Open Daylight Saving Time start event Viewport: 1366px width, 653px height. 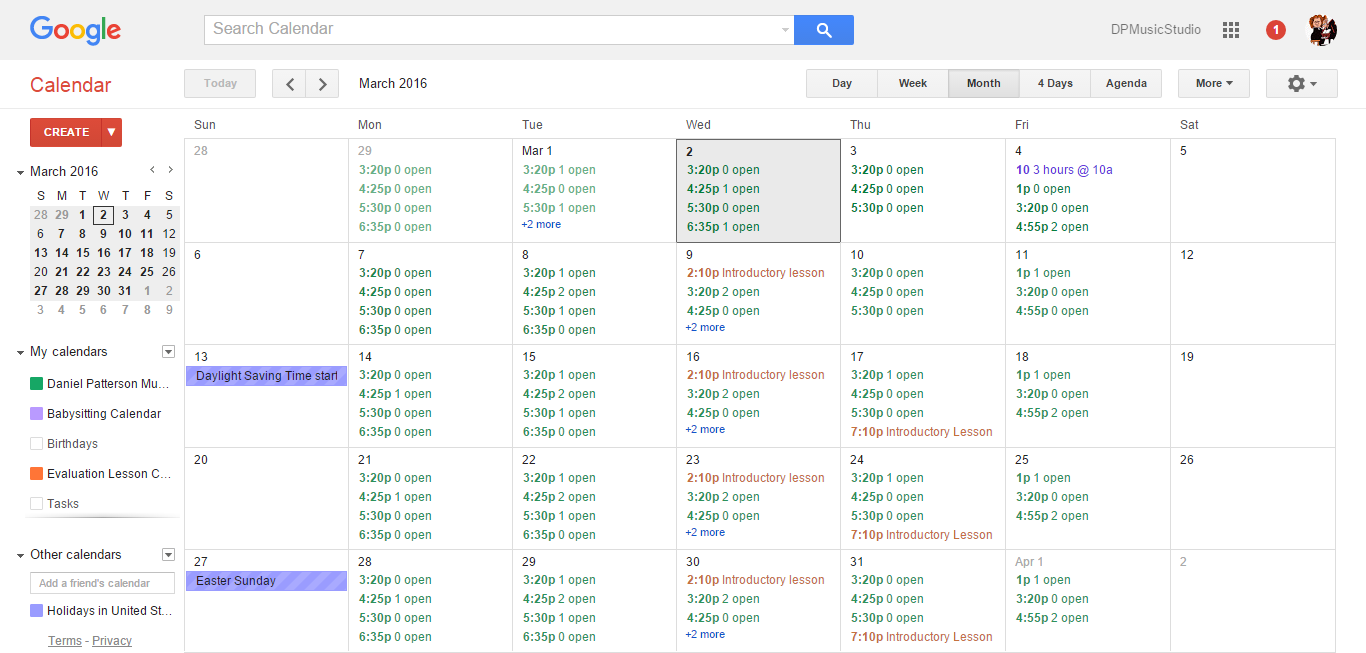tap(266, 376)
